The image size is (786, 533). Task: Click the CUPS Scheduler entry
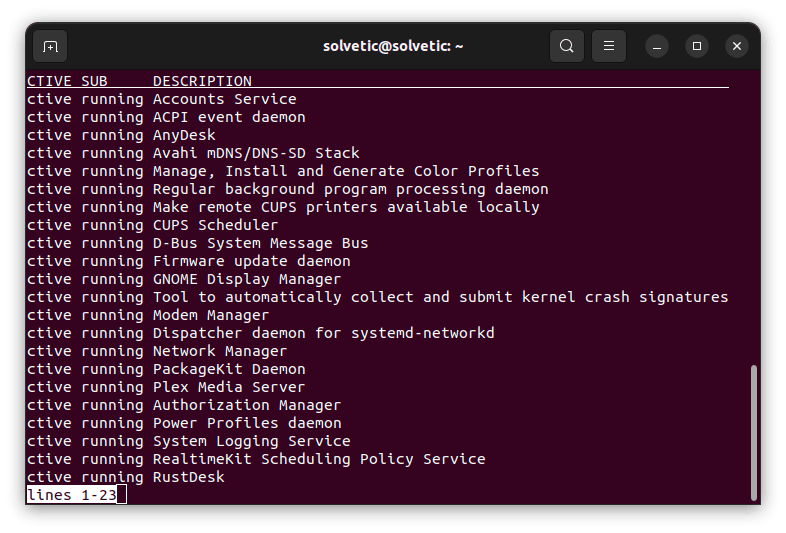pyautogui.click(x=215, y=225)
